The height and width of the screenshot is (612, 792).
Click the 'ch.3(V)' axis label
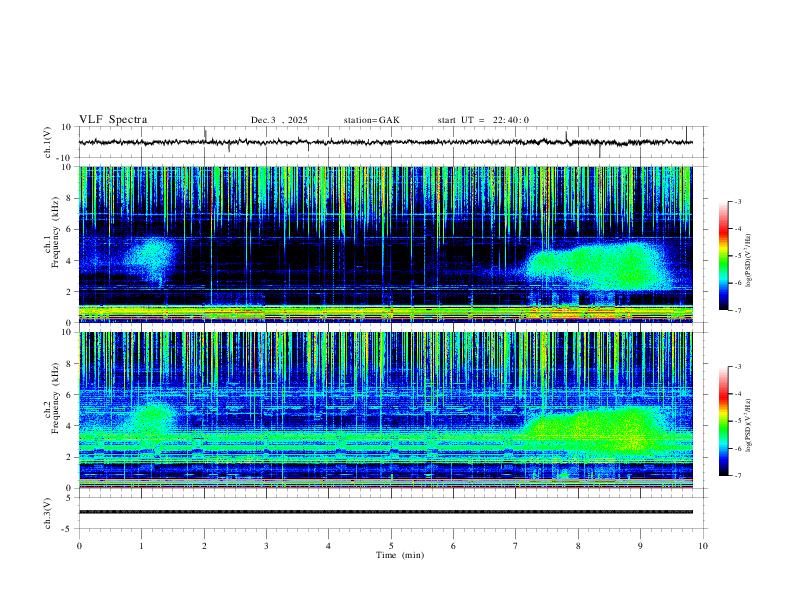[x=48, y=513]
